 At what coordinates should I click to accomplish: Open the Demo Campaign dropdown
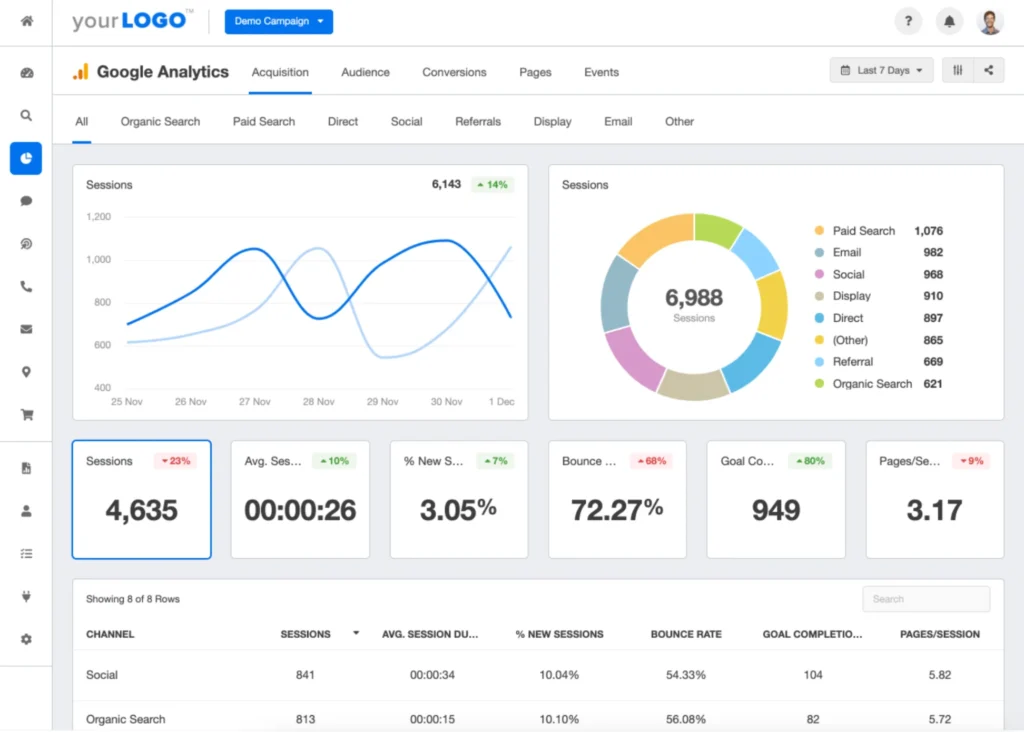tap(278, 21)
